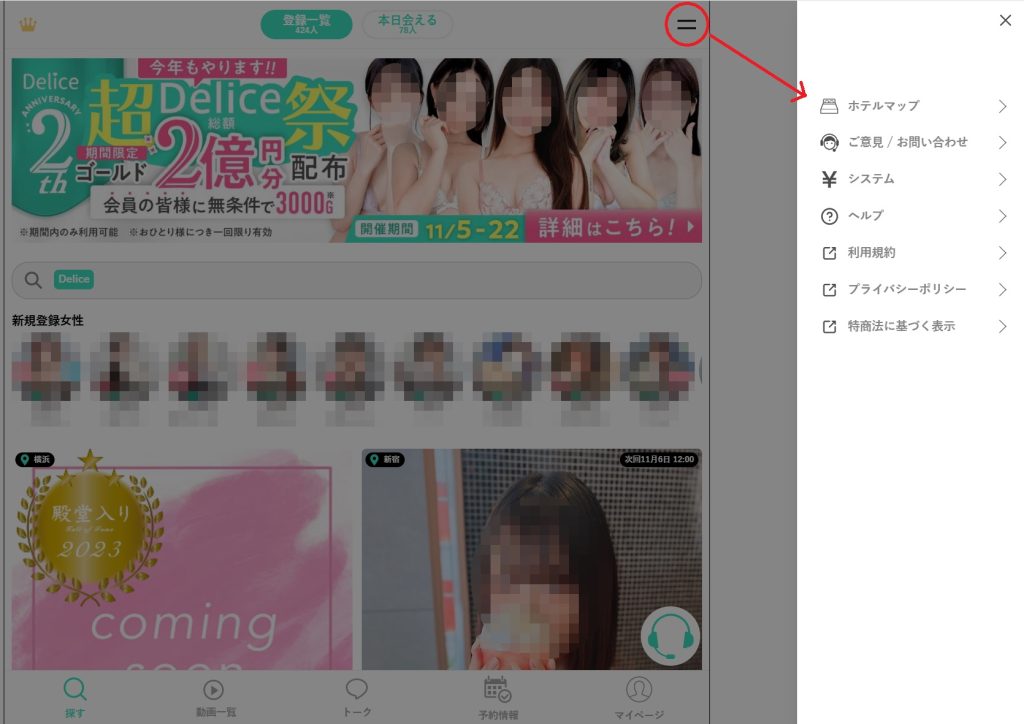This screenshot has height=724, width=1024.
Task: Click the question mark ヘルプ icon
Action: coord(828,216)
